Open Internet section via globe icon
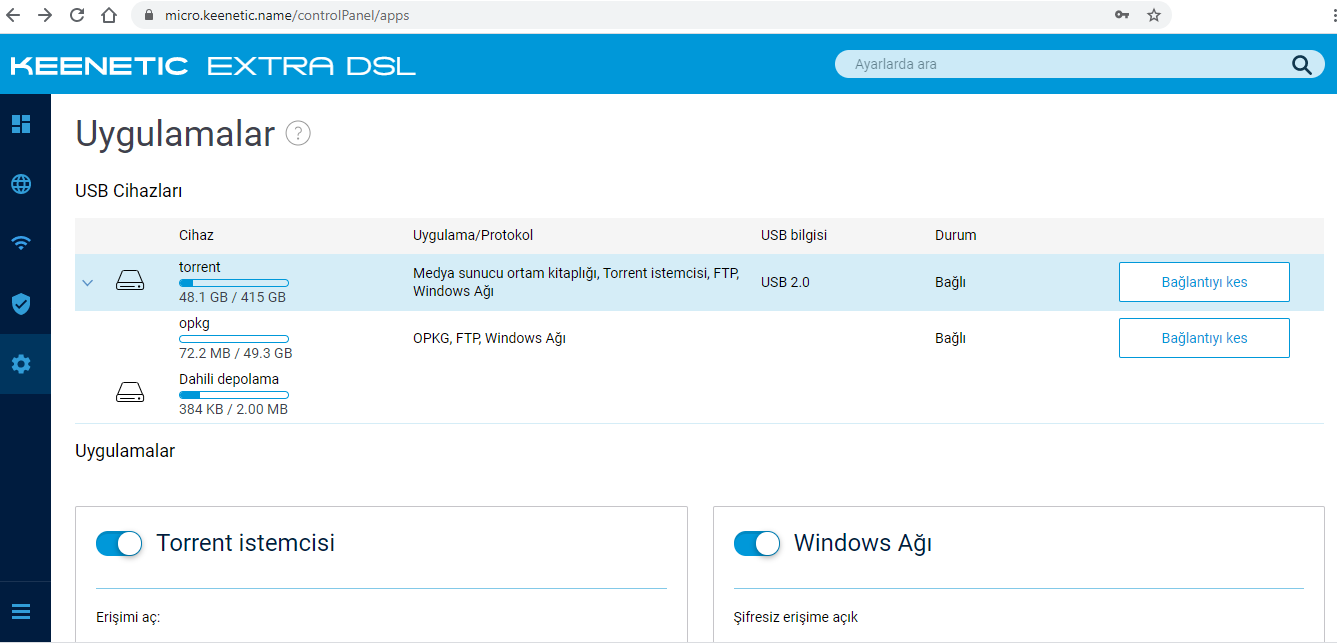Screen dimensions: 1337x643 pos(21,184)
